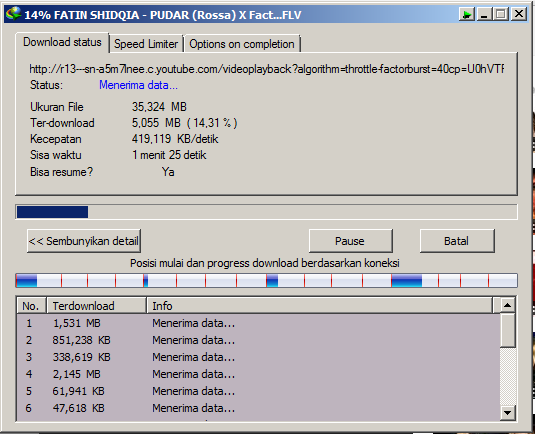This screenshot has width=535, height=434.
Task: Cancel the download with Batal button
Action: (457, 241)
